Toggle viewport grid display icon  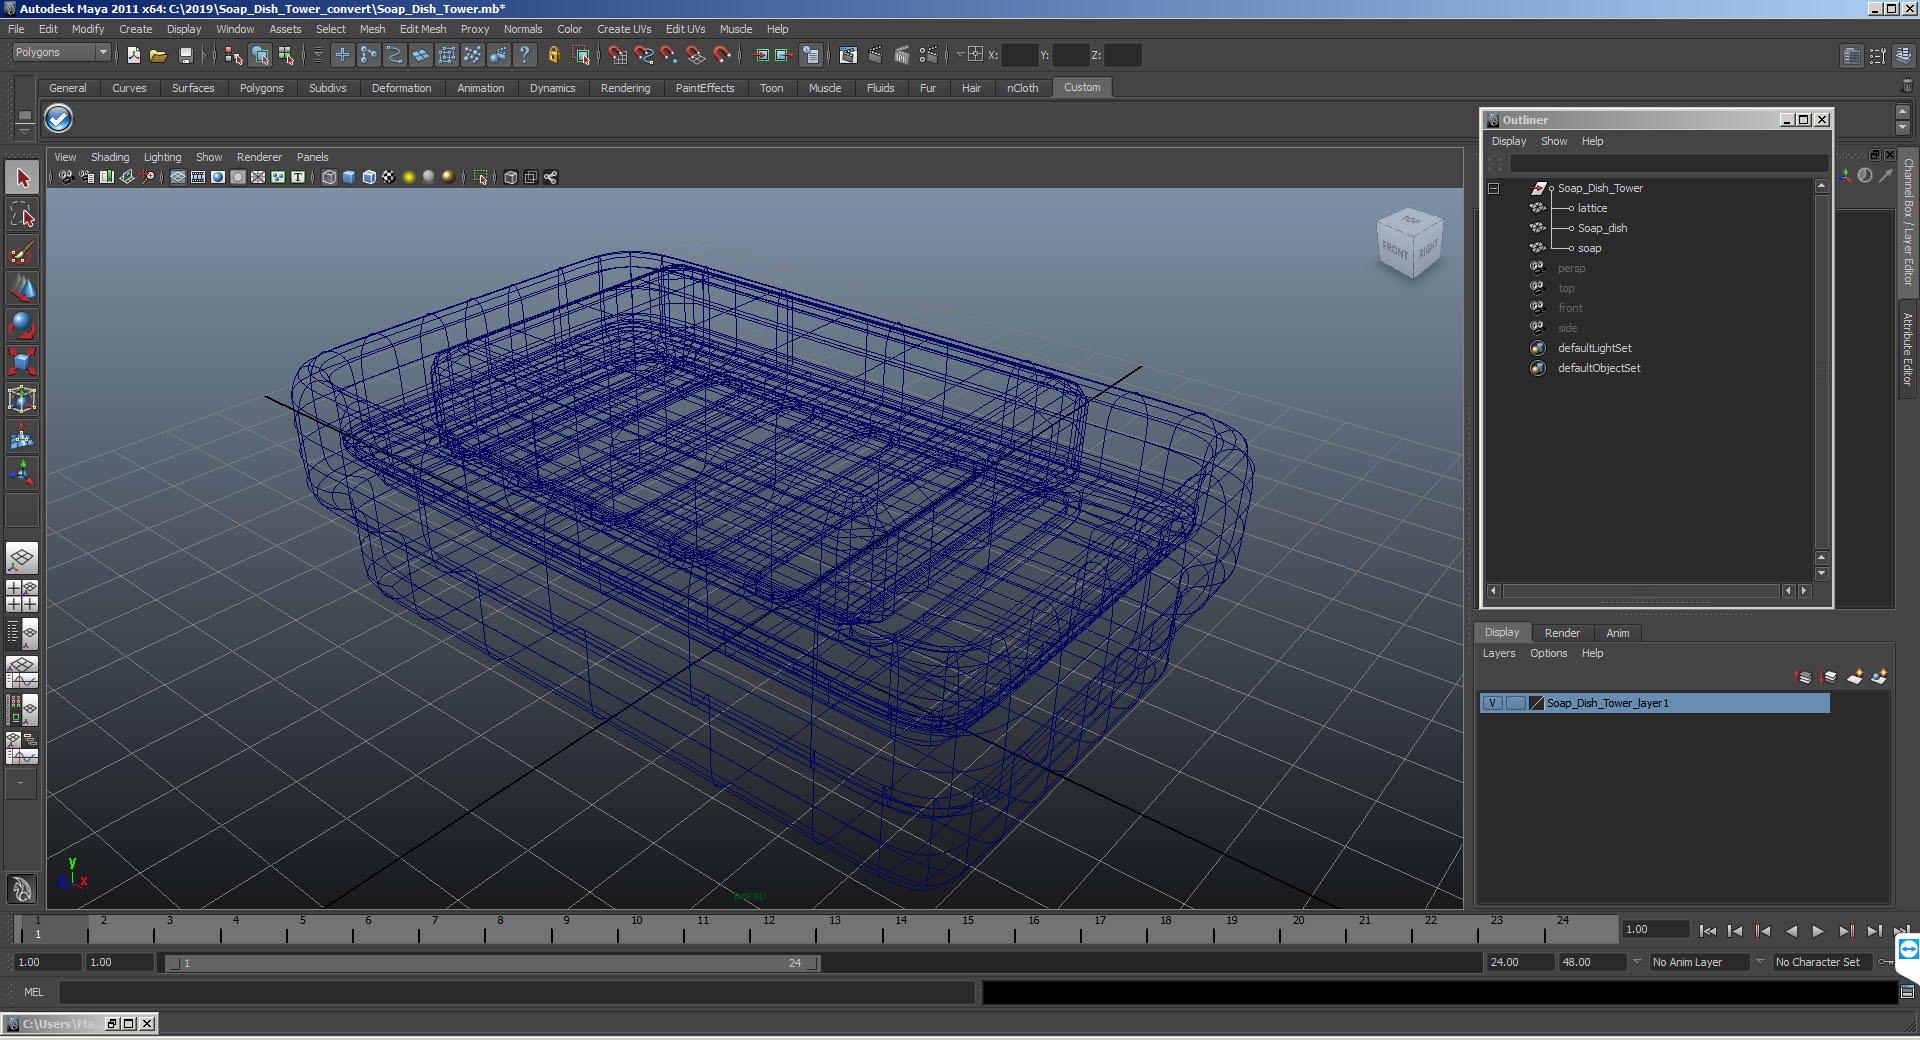click(x=178, y=177)
